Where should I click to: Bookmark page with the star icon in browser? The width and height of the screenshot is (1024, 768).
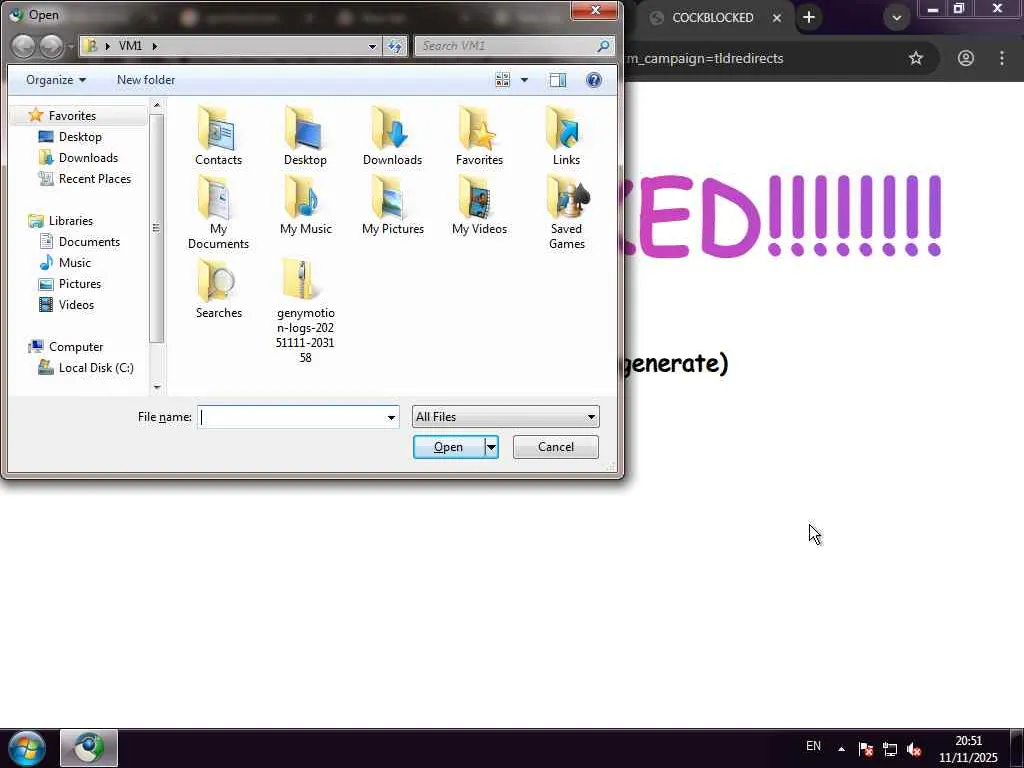click(916, 58)
